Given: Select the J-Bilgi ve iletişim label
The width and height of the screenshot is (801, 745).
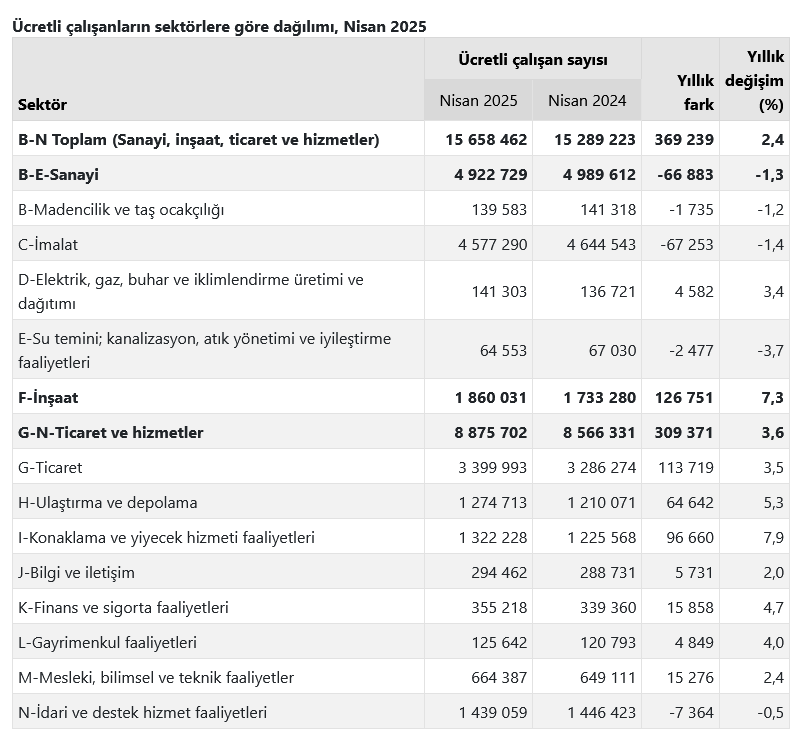Looking at the screenshot, I should point(76,572).
